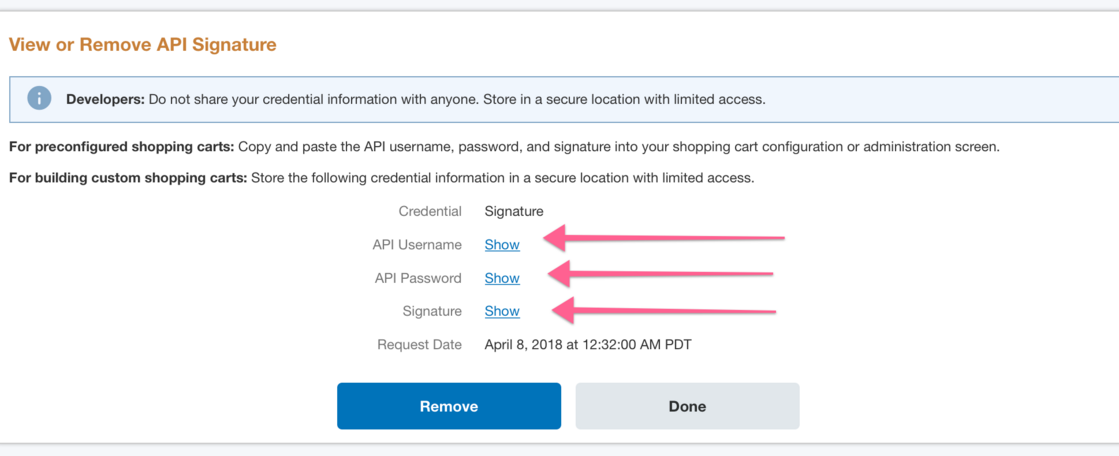Click the pink arrow pointing at API Password

[x=660, y=272]
